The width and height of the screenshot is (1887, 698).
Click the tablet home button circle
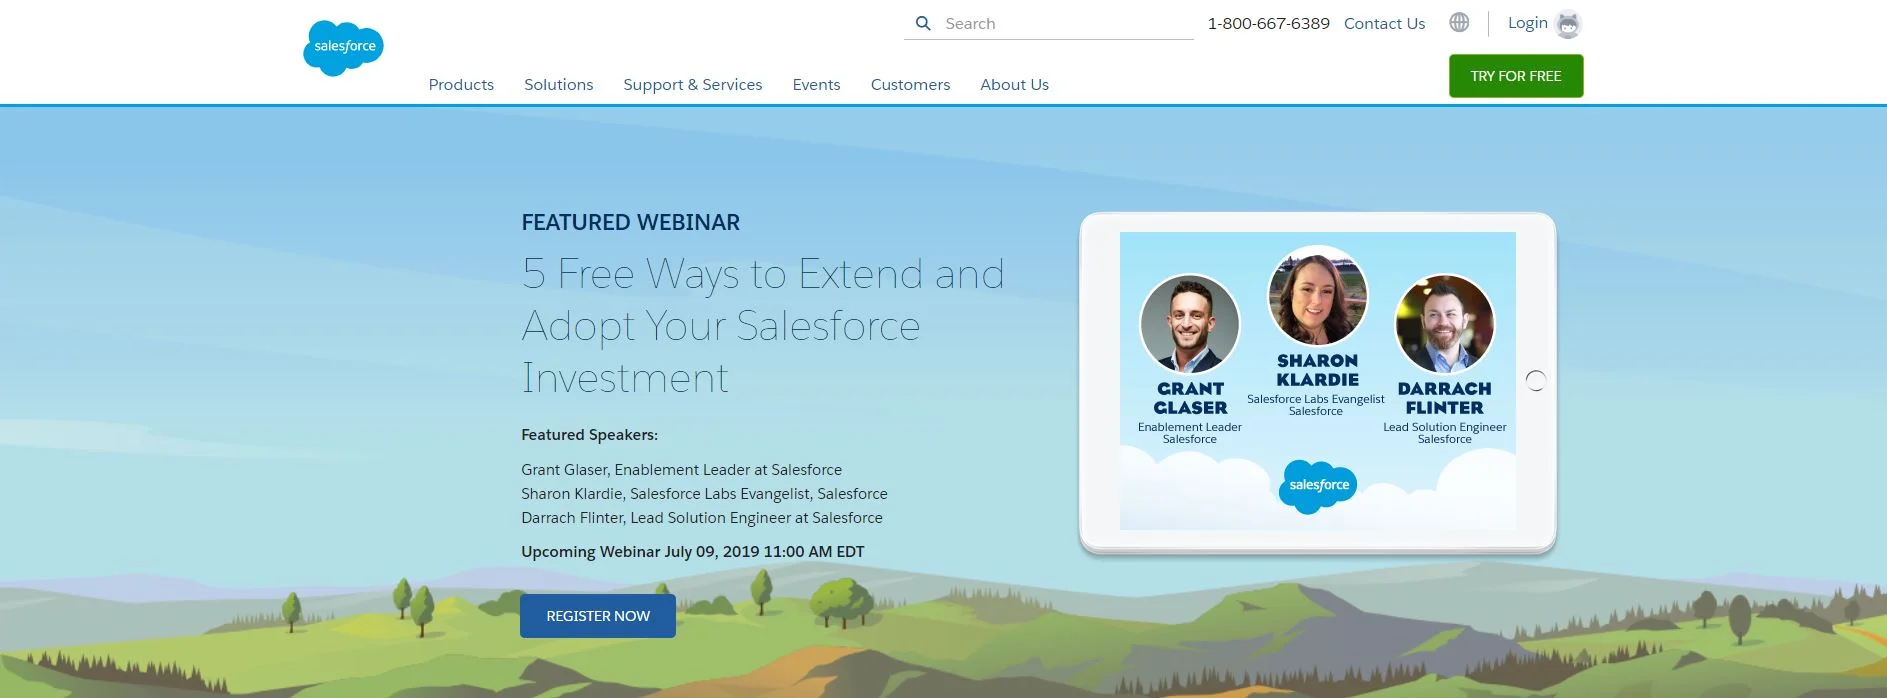[1536, 381]
